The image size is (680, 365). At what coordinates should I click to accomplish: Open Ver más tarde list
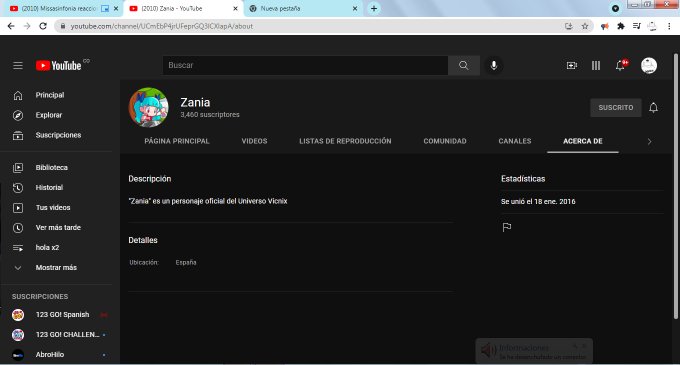click(59, 228)
